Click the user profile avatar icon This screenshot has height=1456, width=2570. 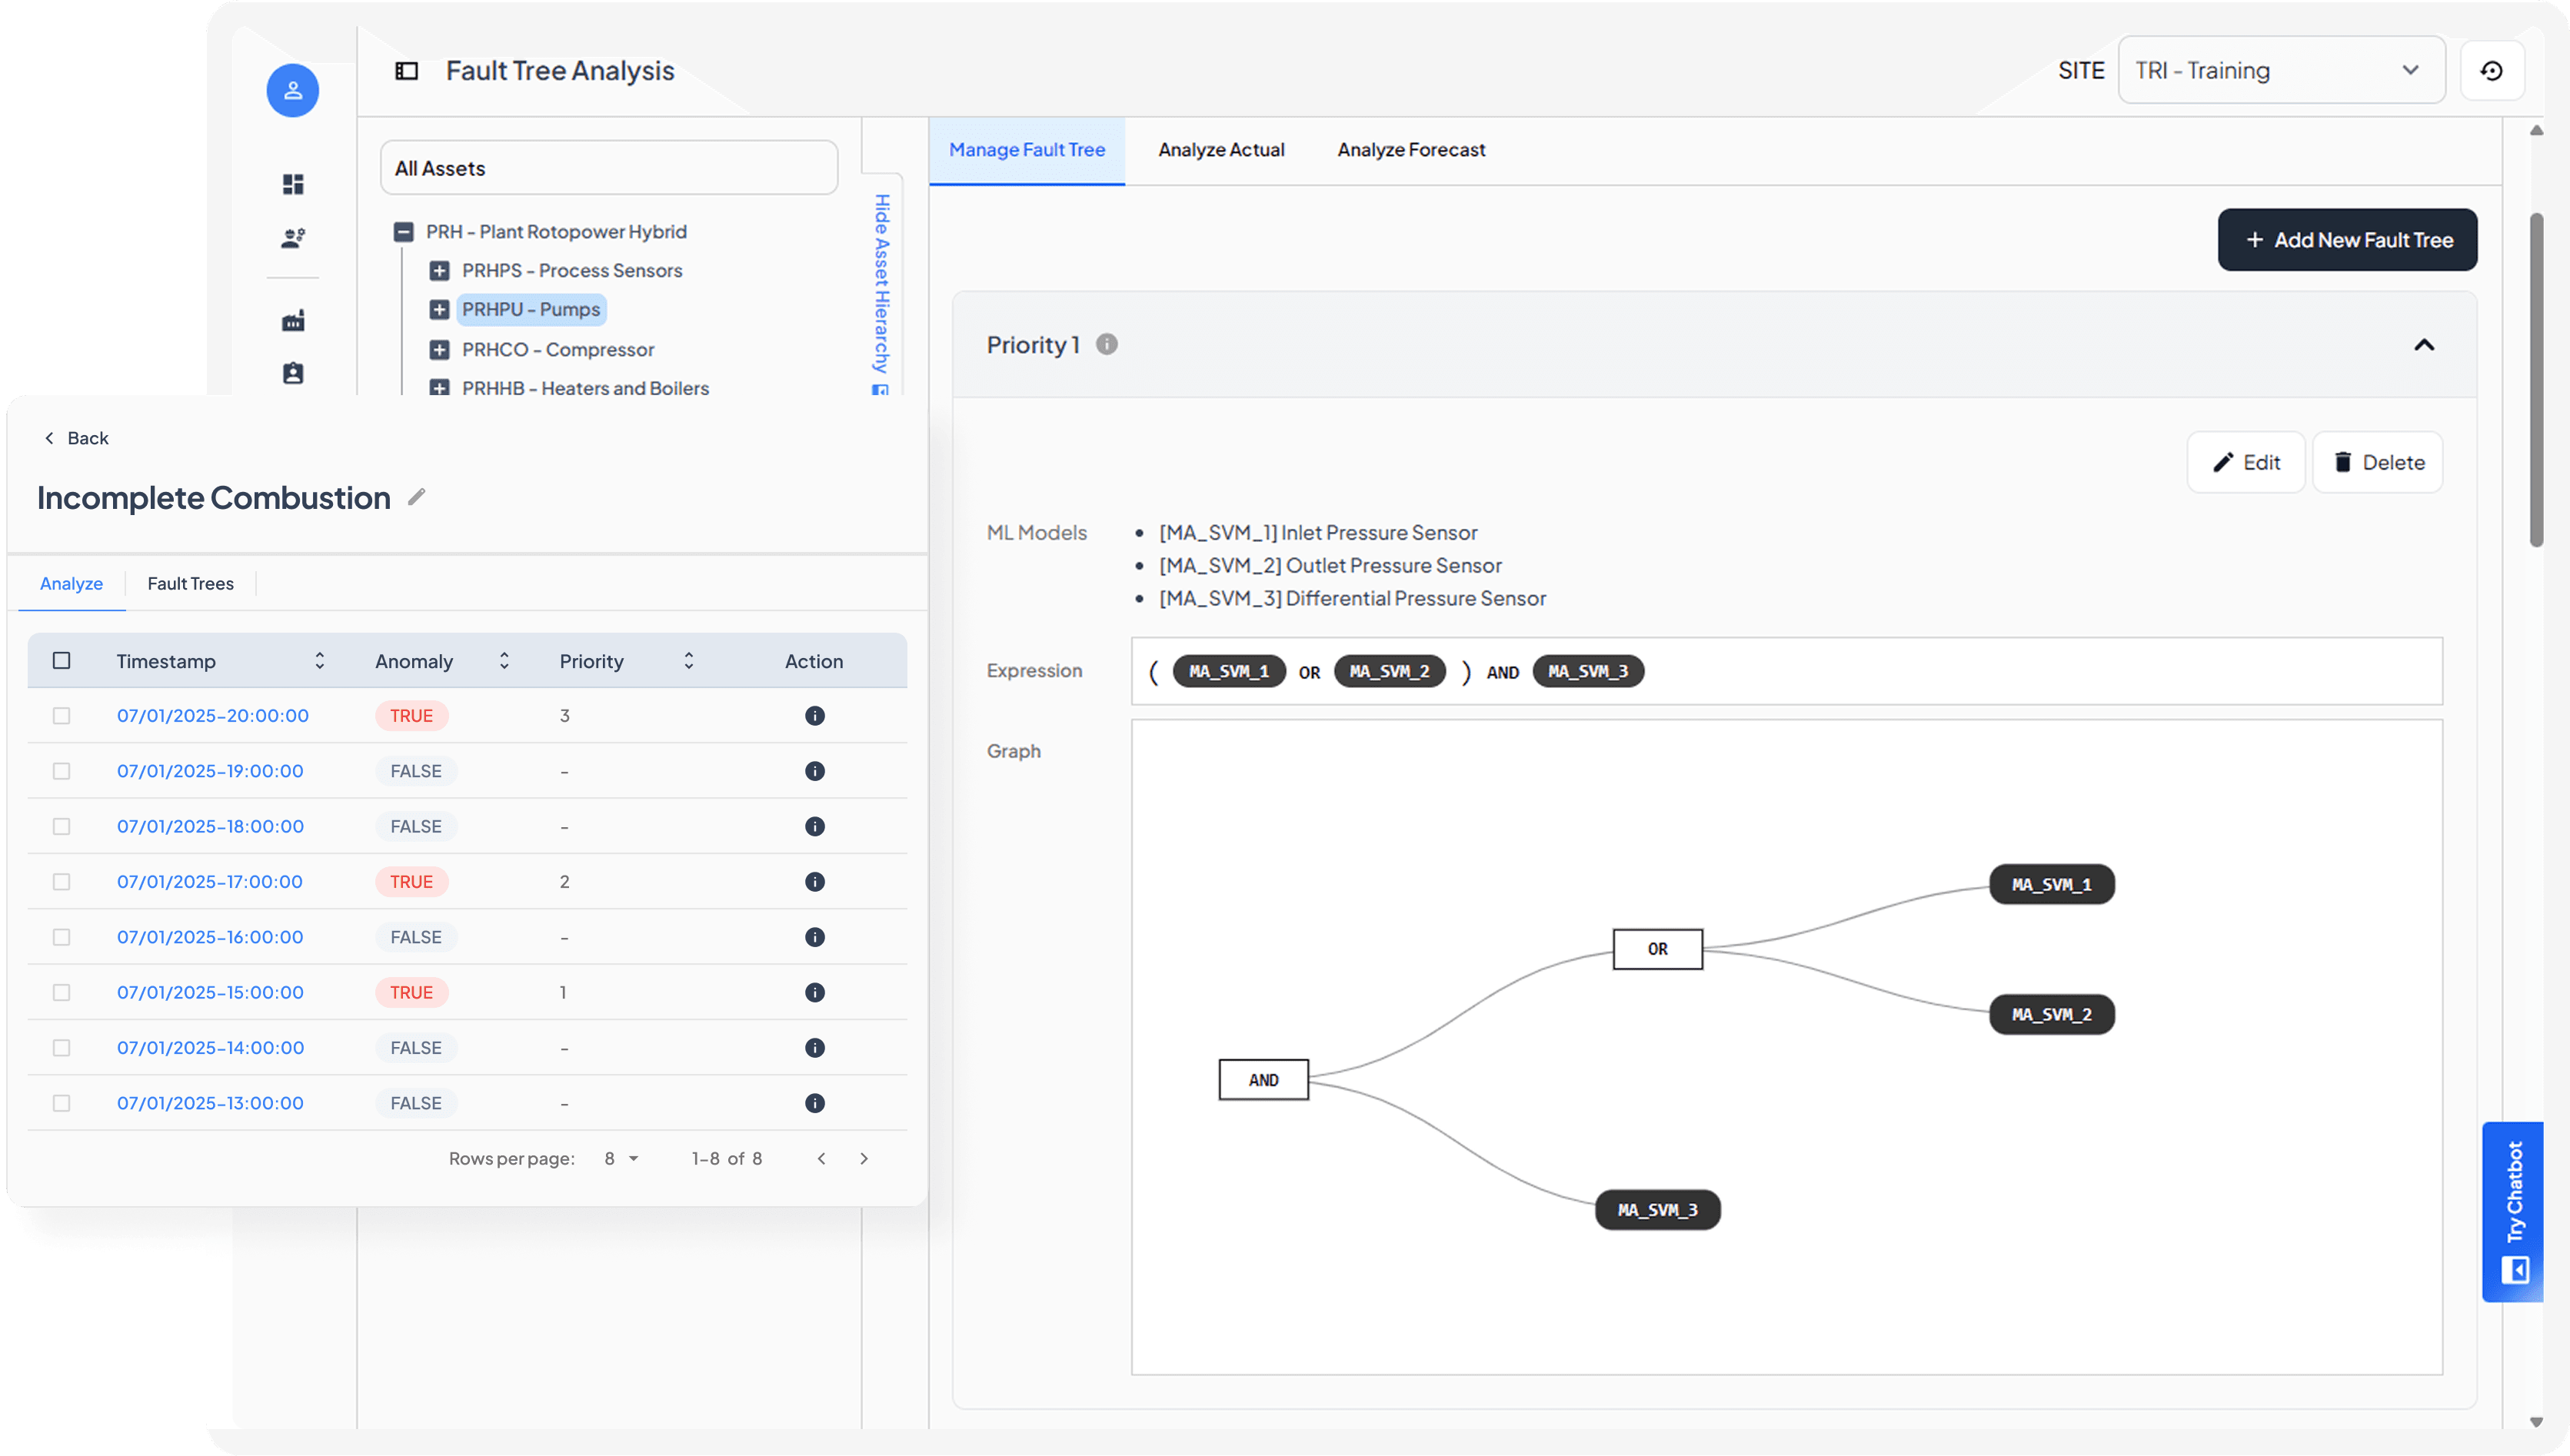click(x=292, y=91)
